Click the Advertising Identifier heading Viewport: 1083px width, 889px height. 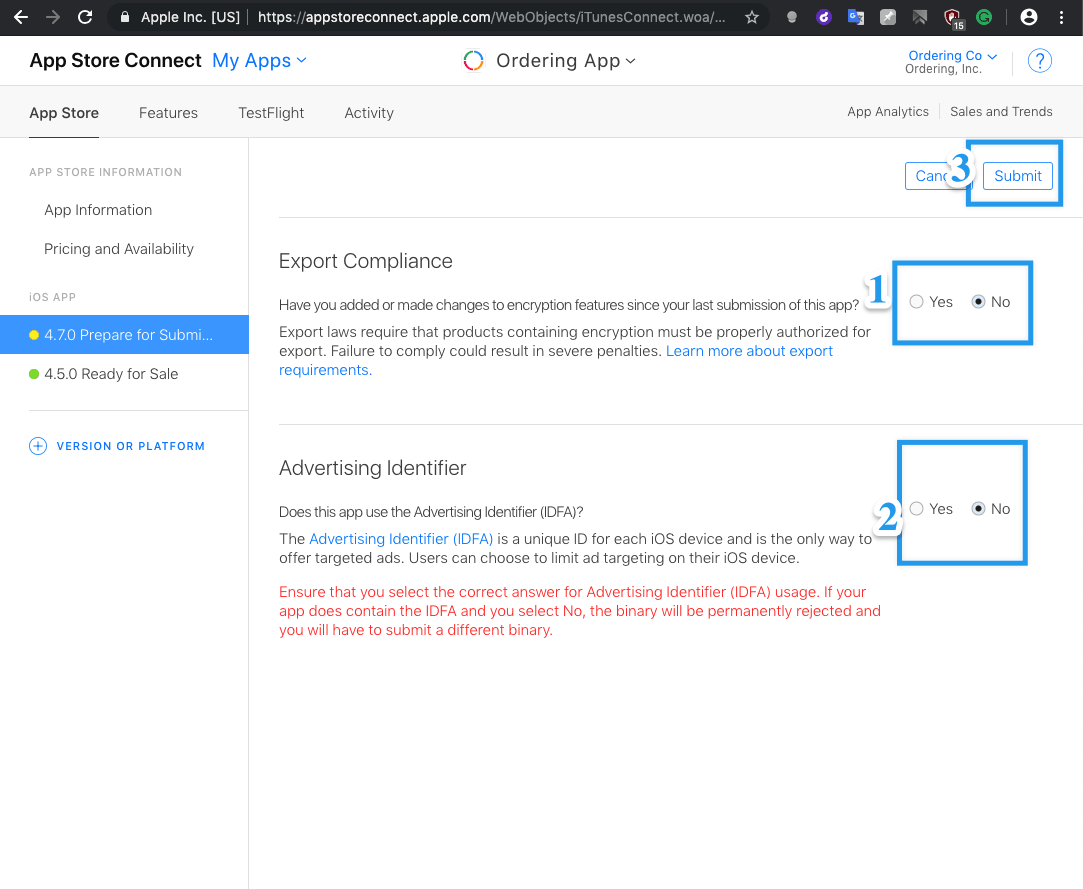(x=372, y=468)
